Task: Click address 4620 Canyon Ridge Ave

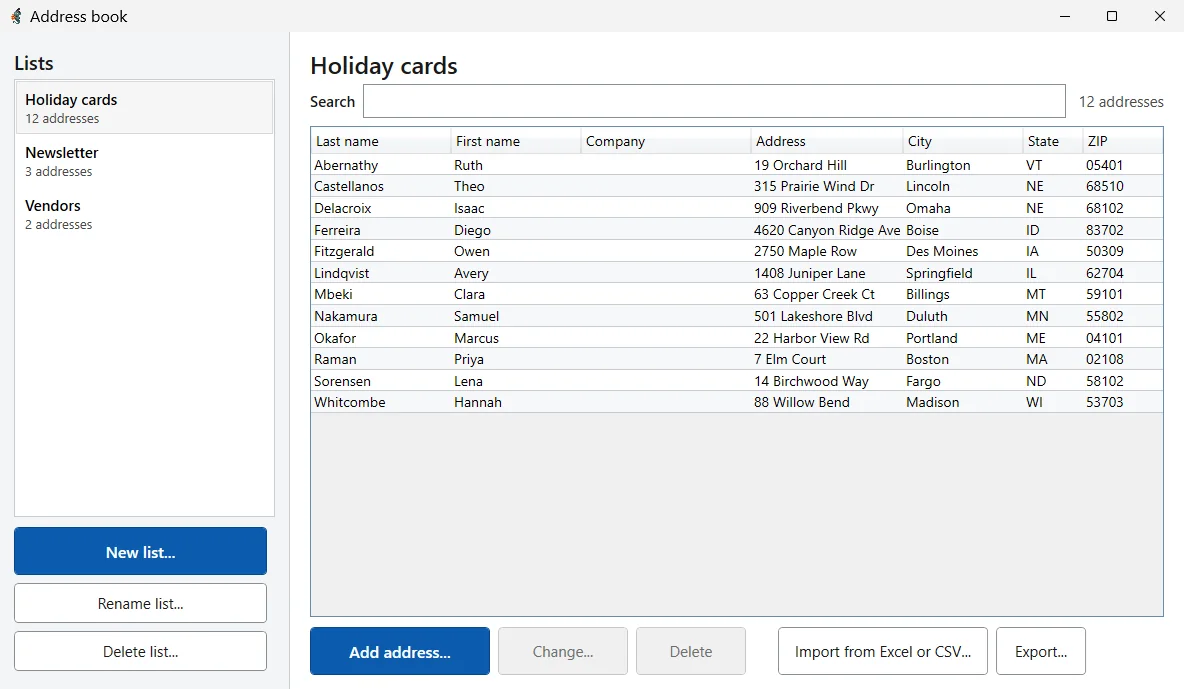Action: point(827,230)
